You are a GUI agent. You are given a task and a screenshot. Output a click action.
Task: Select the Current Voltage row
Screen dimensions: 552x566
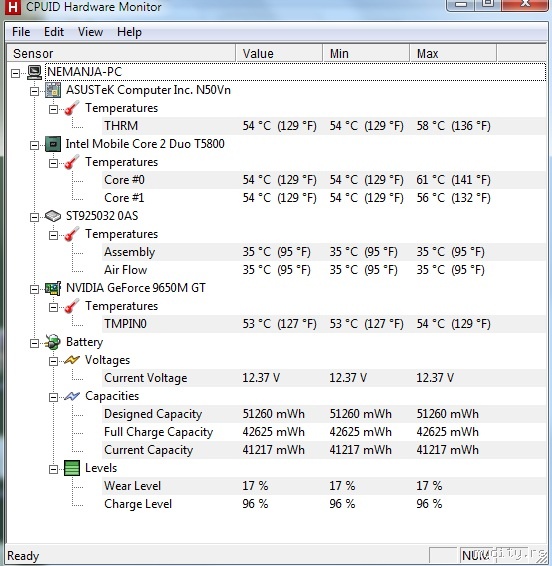324,378
